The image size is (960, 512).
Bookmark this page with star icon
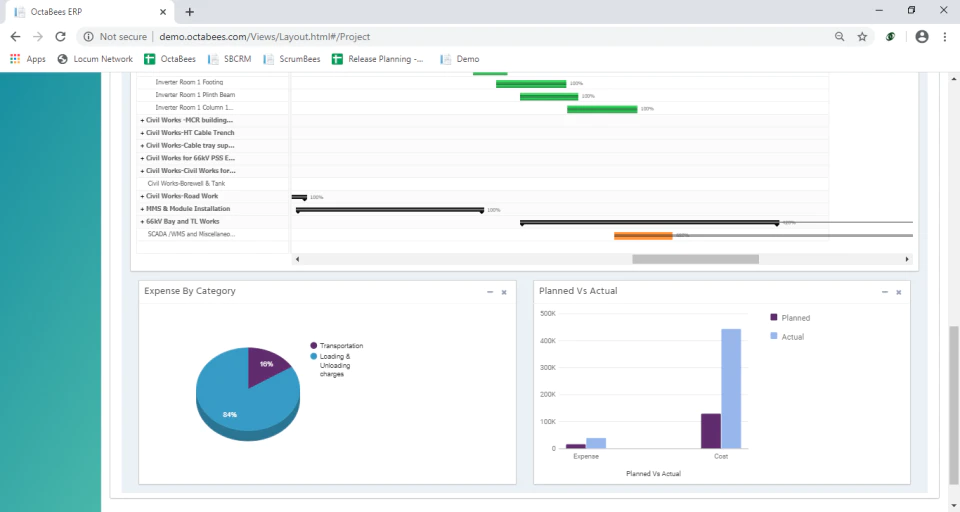(862, 37)
